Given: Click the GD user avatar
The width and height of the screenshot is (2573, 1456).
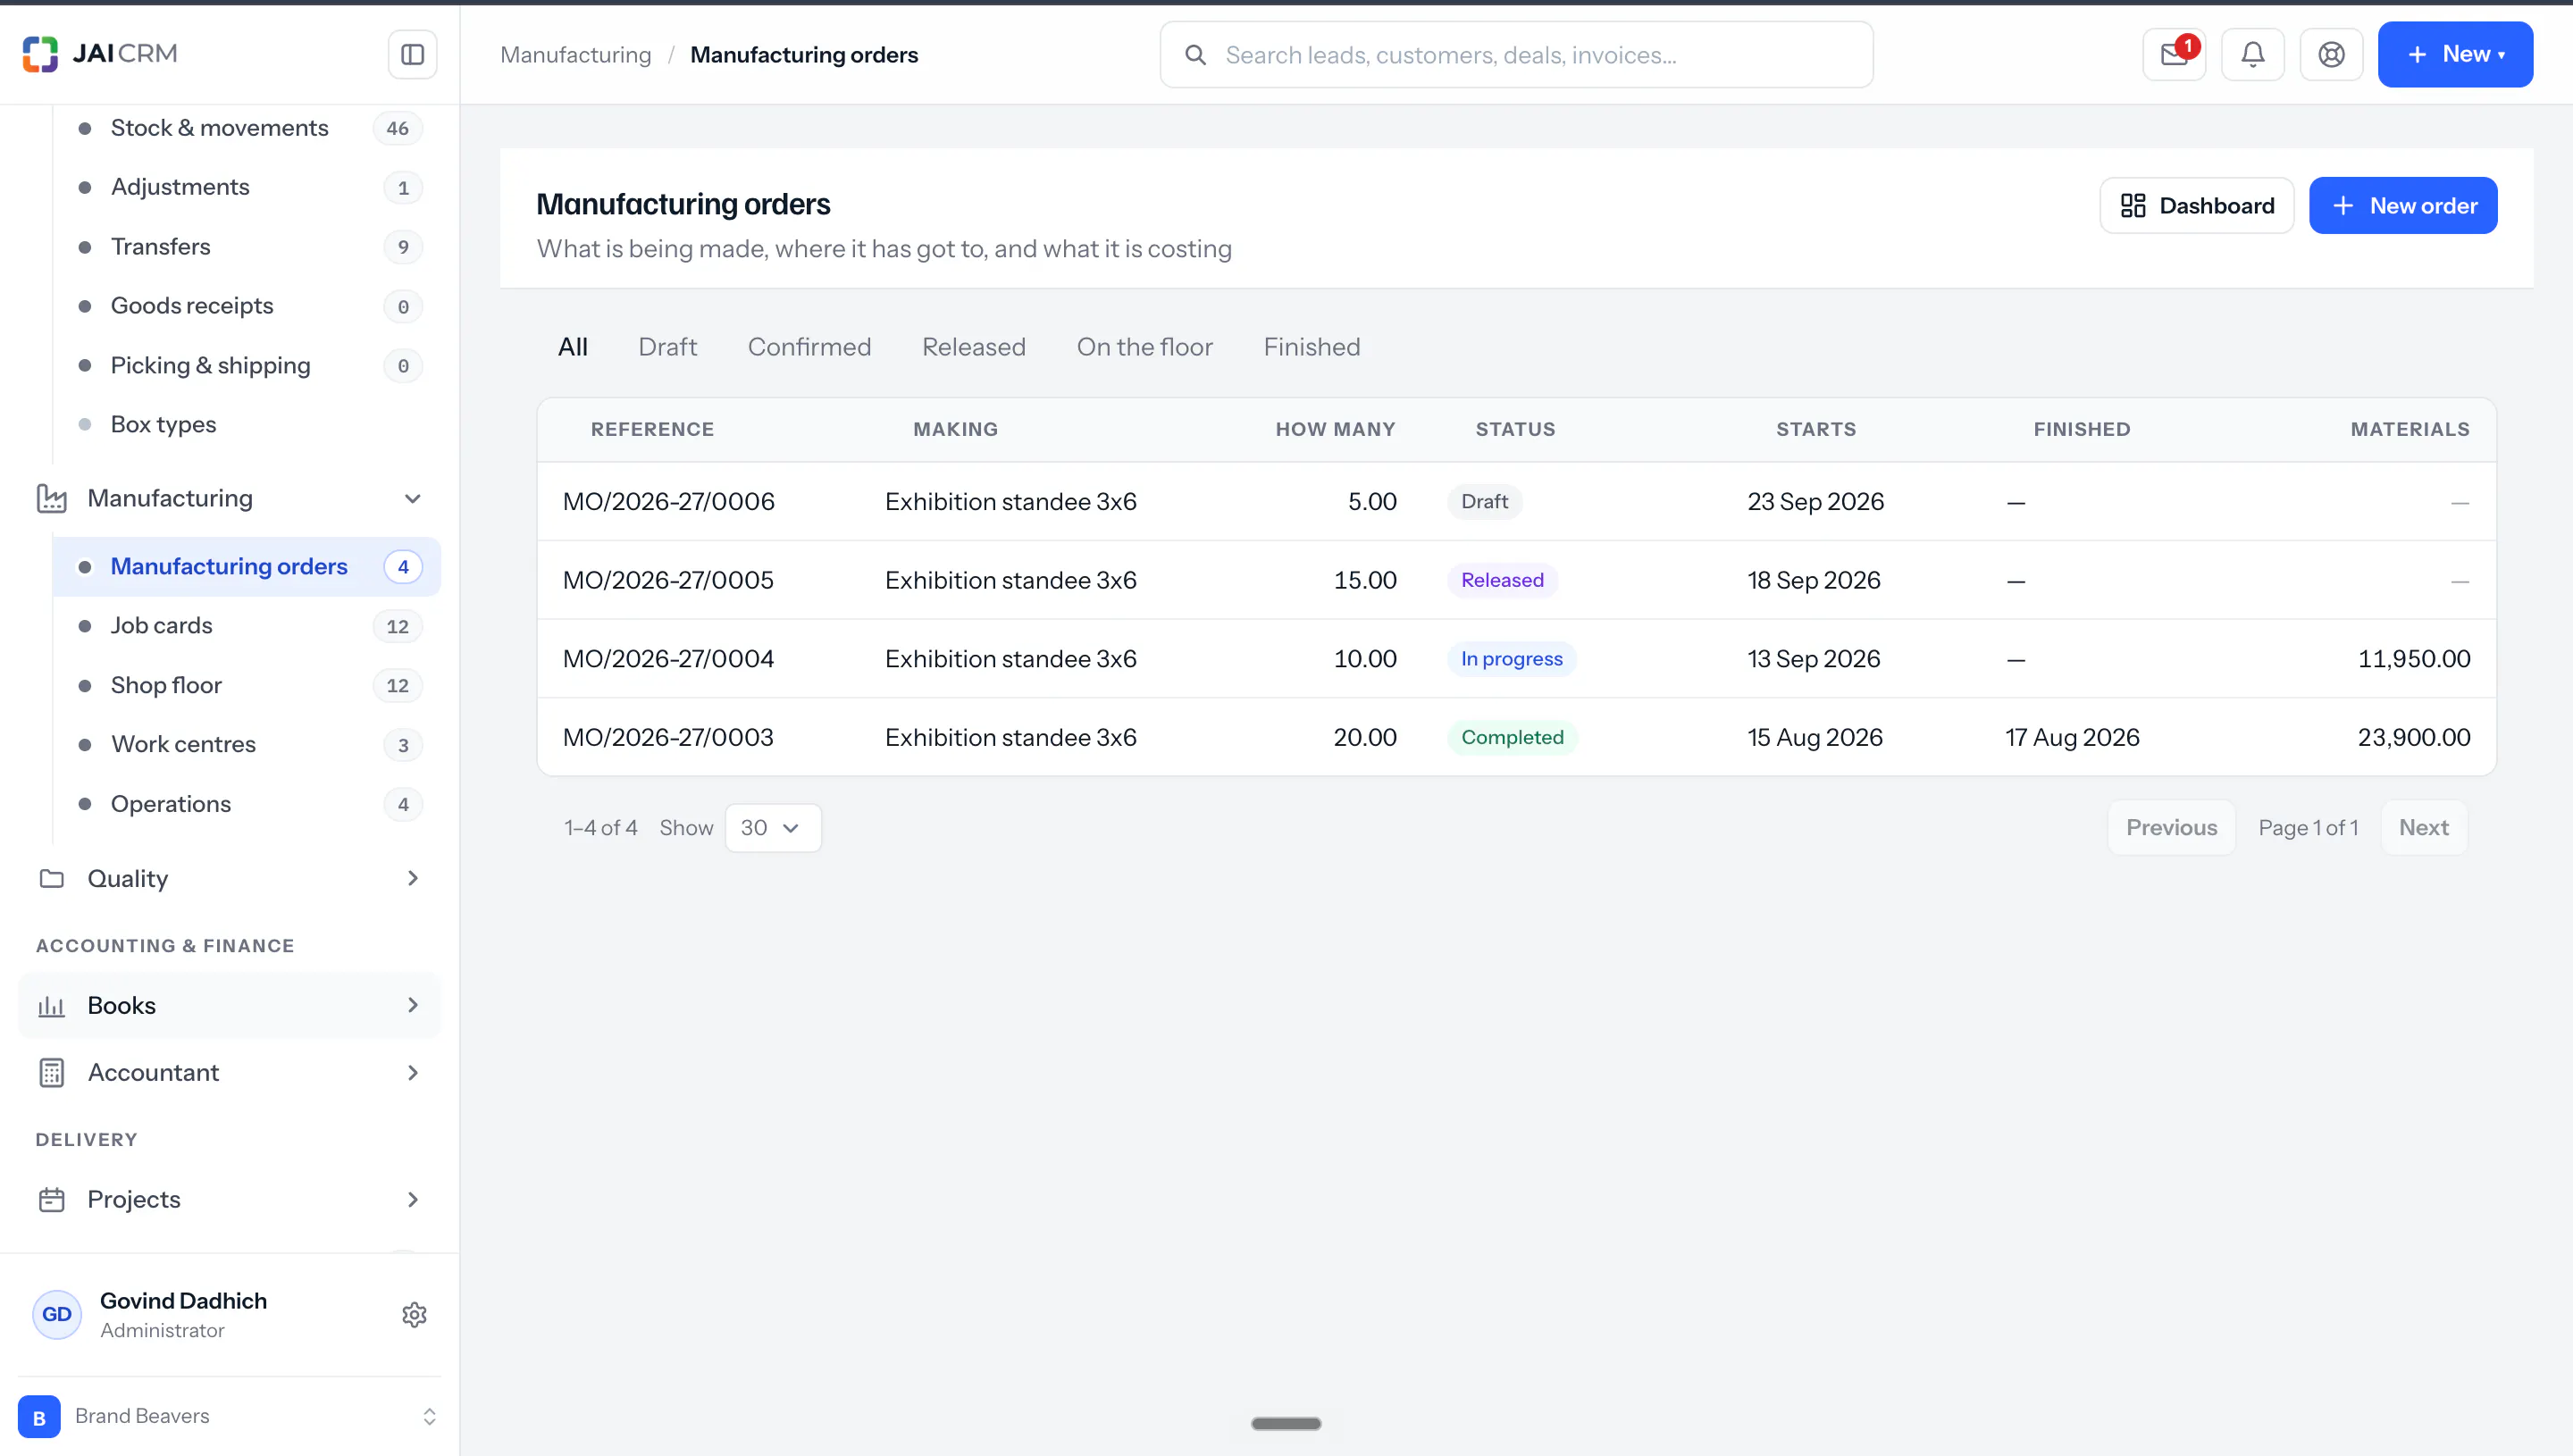Looking at the screenshot, I should (57, 1314).
